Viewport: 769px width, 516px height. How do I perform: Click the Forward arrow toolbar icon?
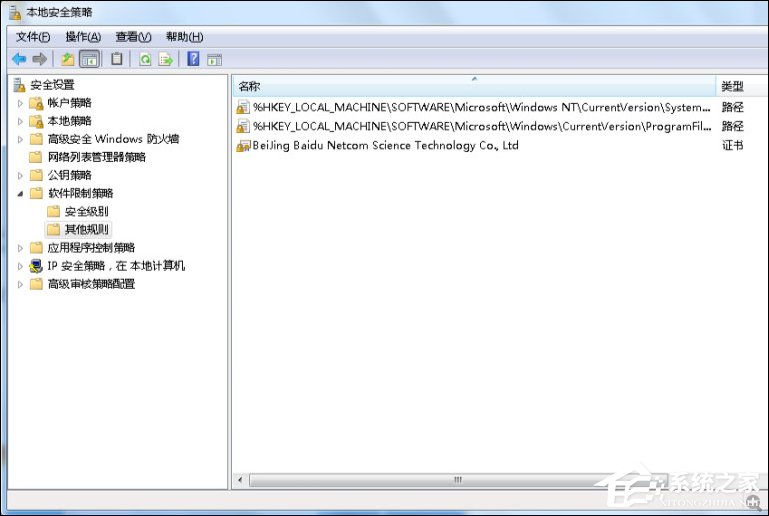40,59
